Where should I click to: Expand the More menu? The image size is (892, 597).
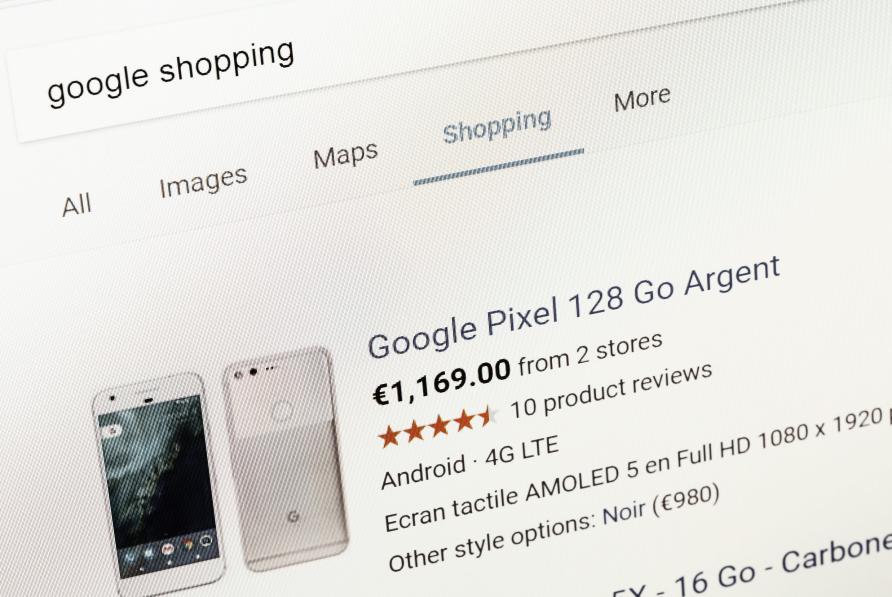642,98
